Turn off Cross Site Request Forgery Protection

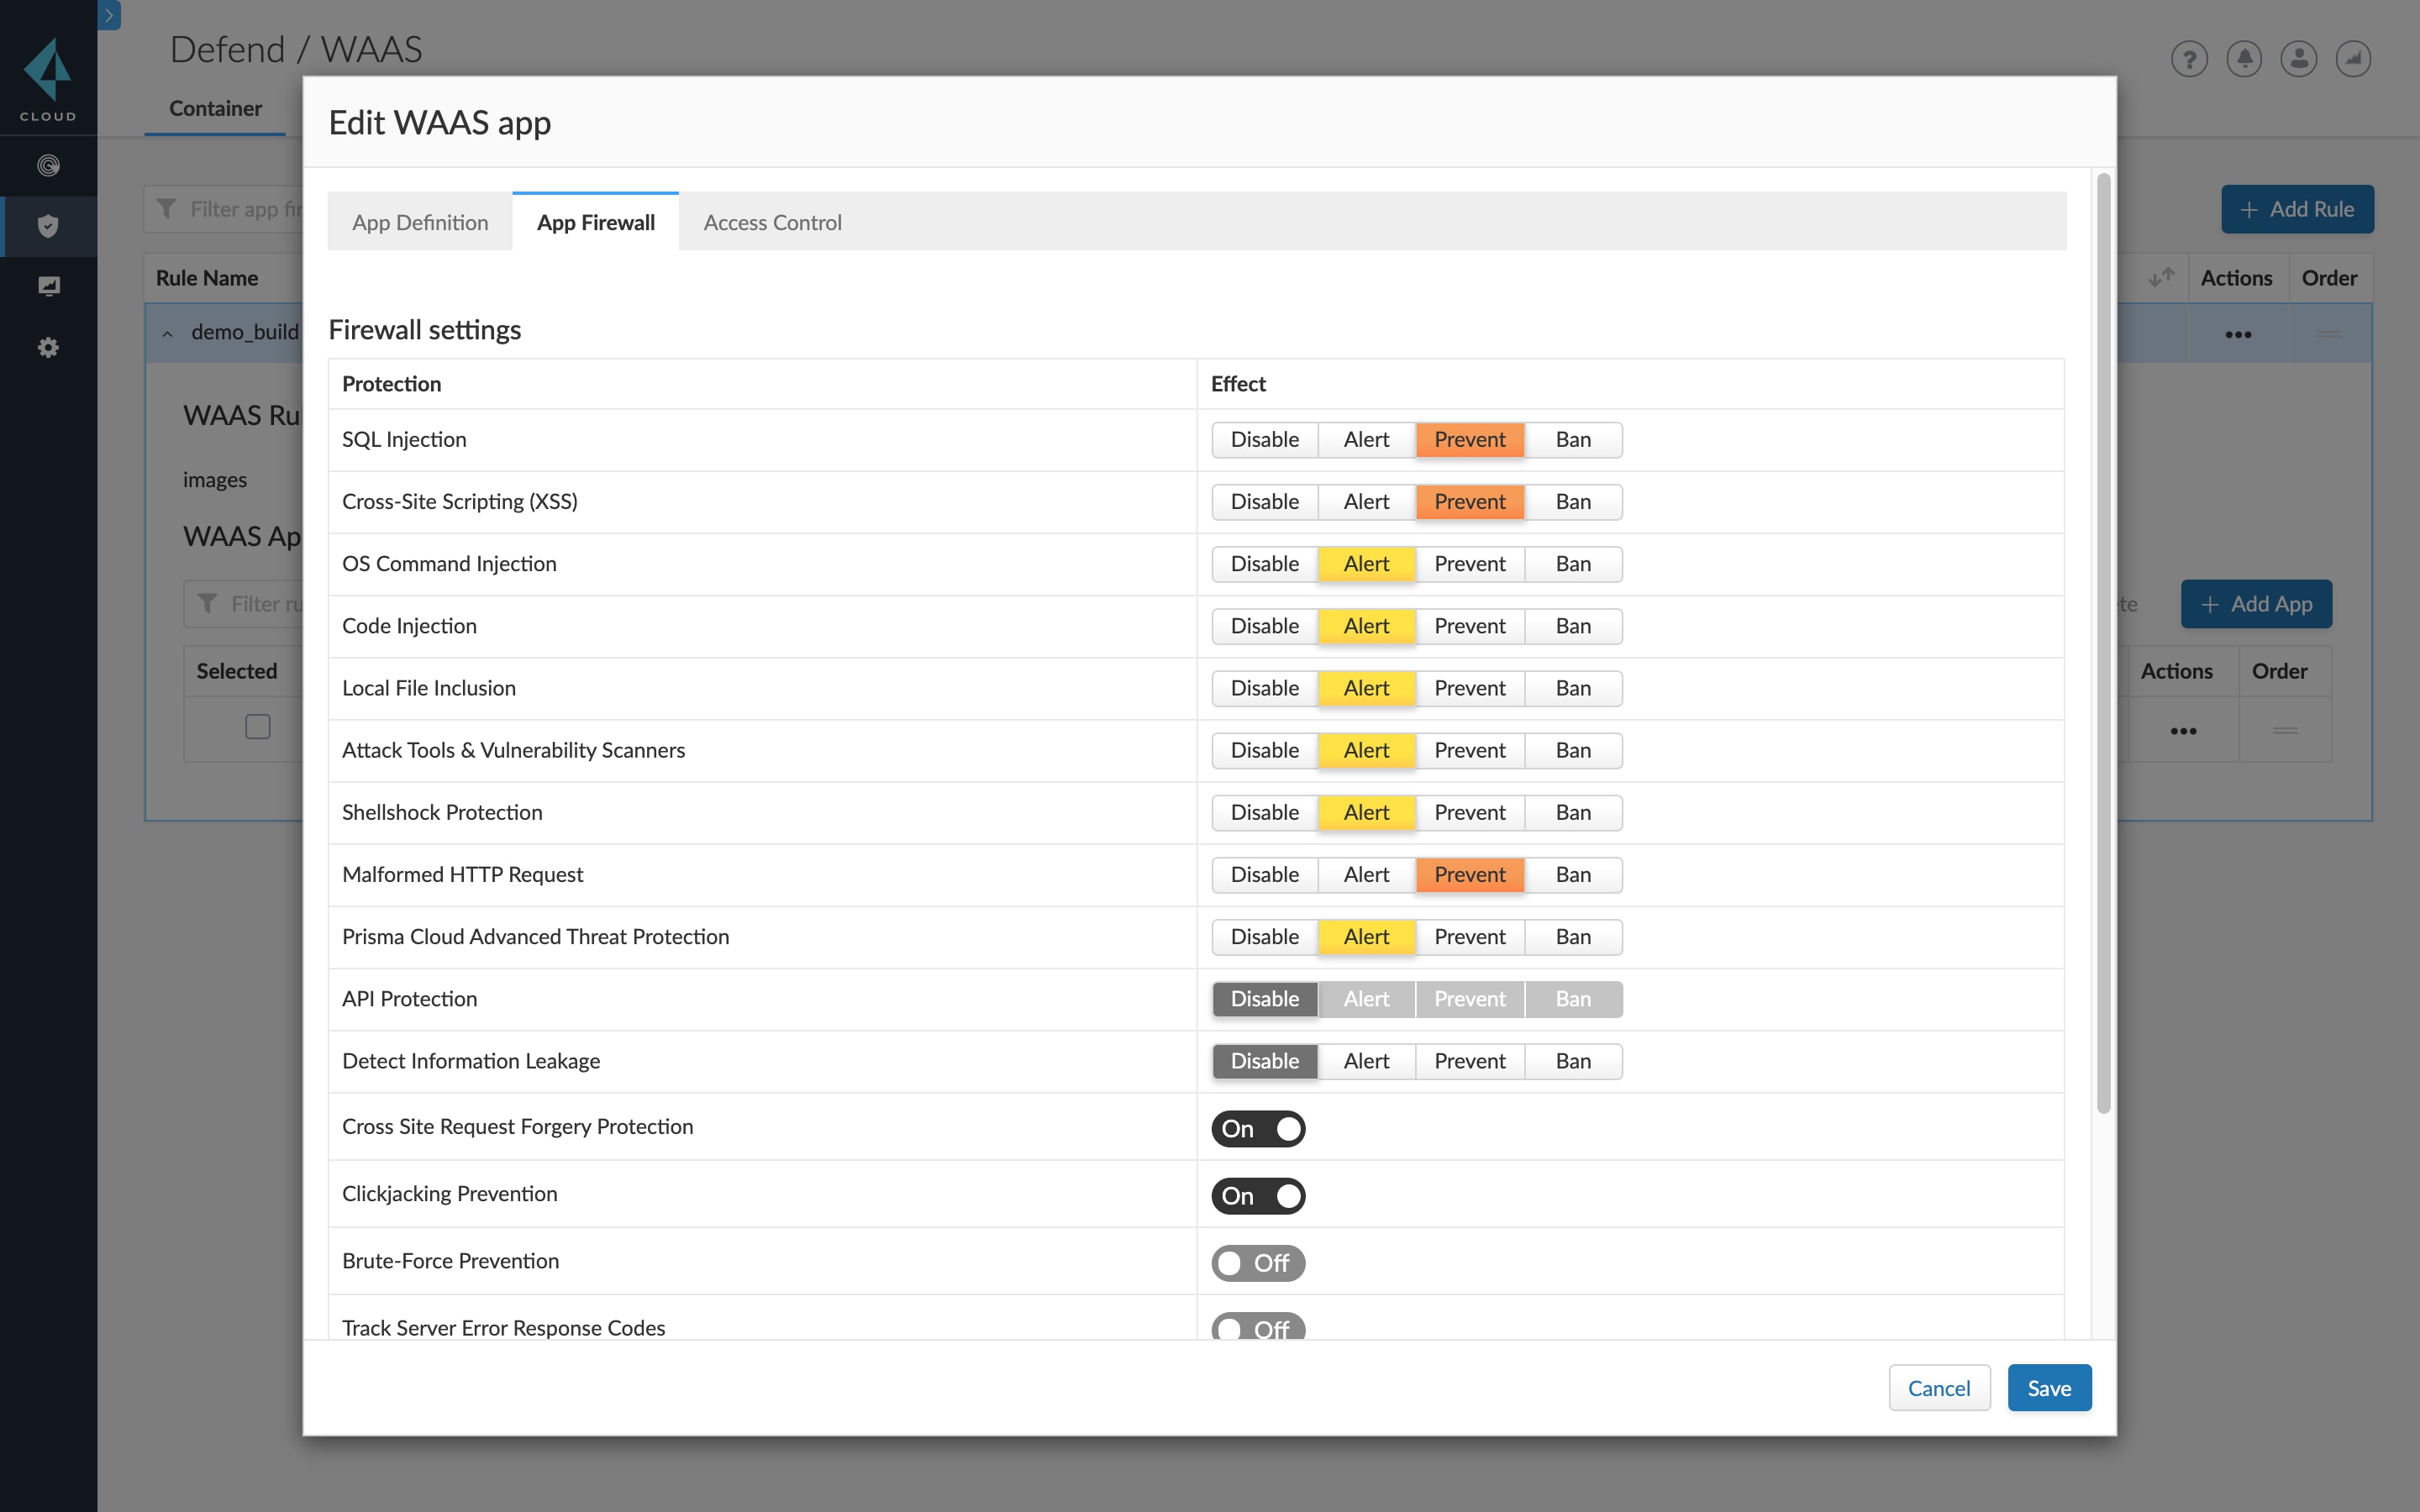point(1258,1128)
